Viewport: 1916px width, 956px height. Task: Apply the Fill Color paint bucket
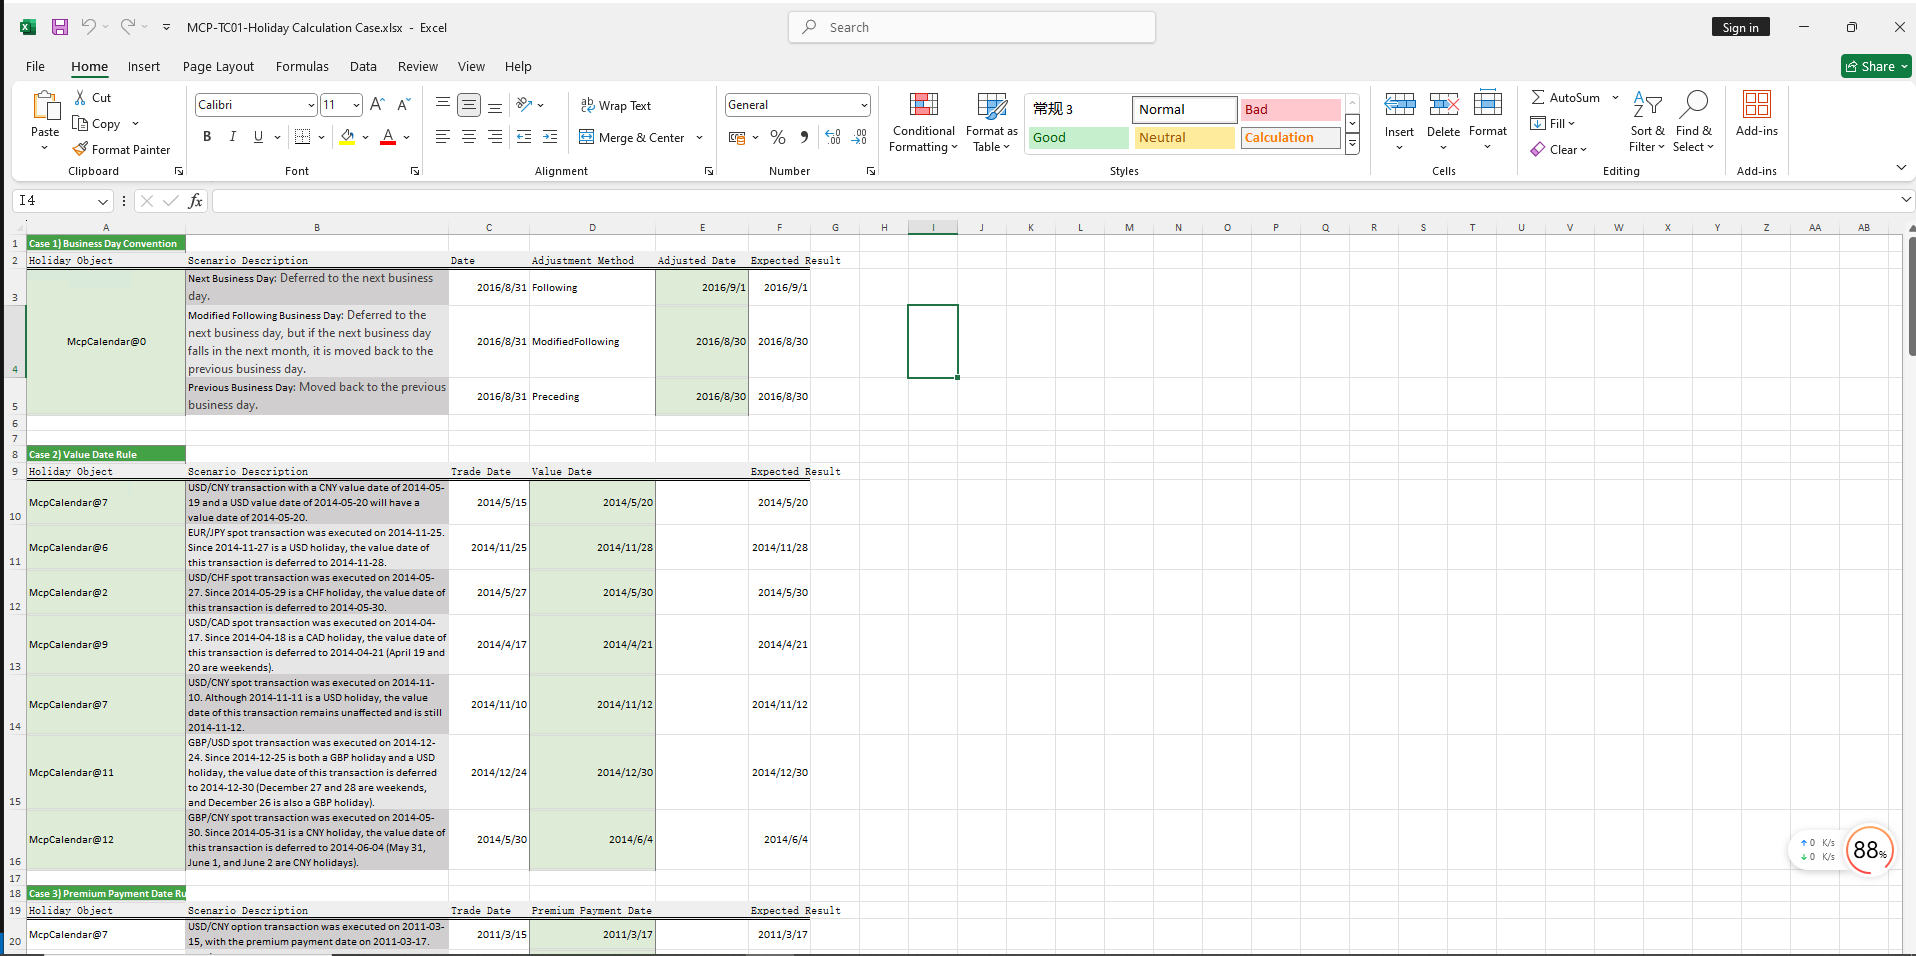pyautogui.click(x=347, y=136)
